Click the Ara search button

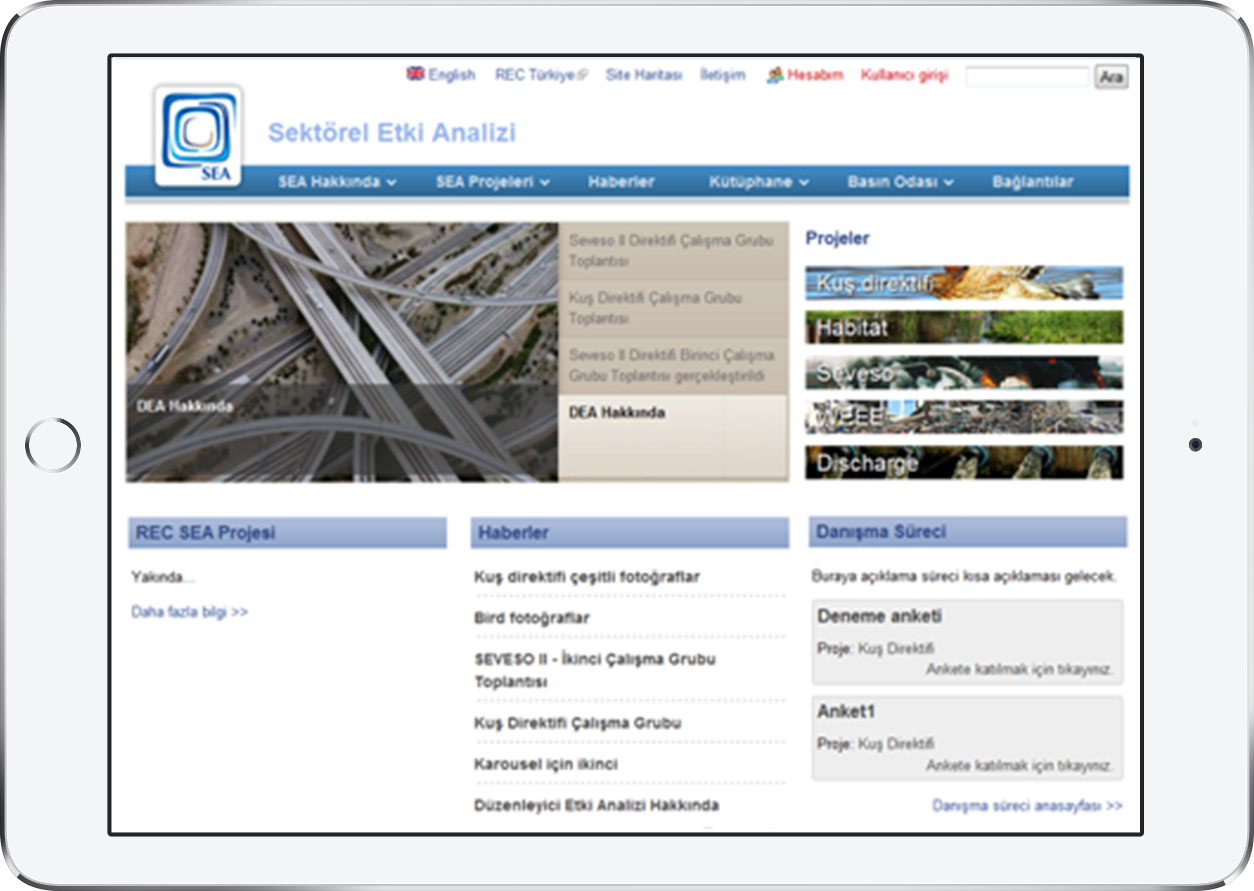pyautogui.click(x=1111, y=76)
